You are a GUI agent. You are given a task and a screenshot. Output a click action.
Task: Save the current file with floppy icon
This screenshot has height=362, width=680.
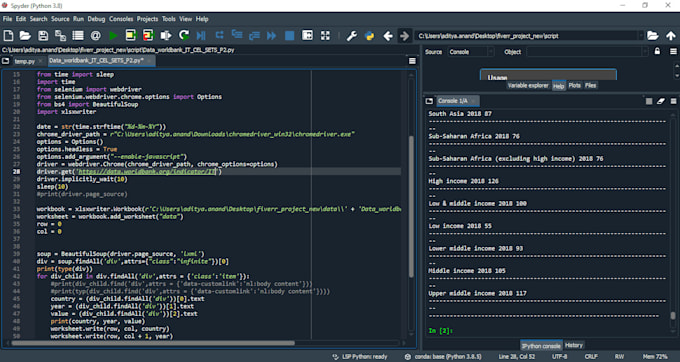[43, 36]
